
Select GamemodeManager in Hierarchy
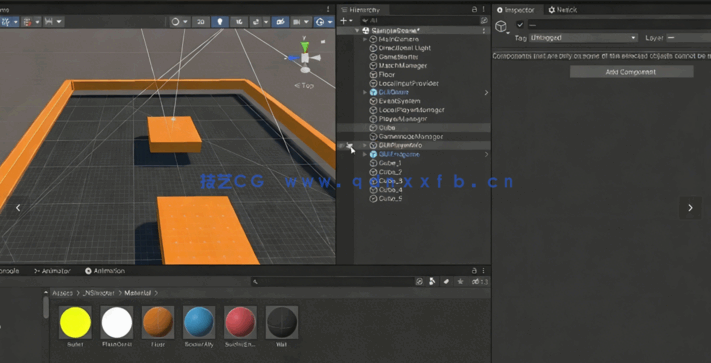tap(410, 136)
